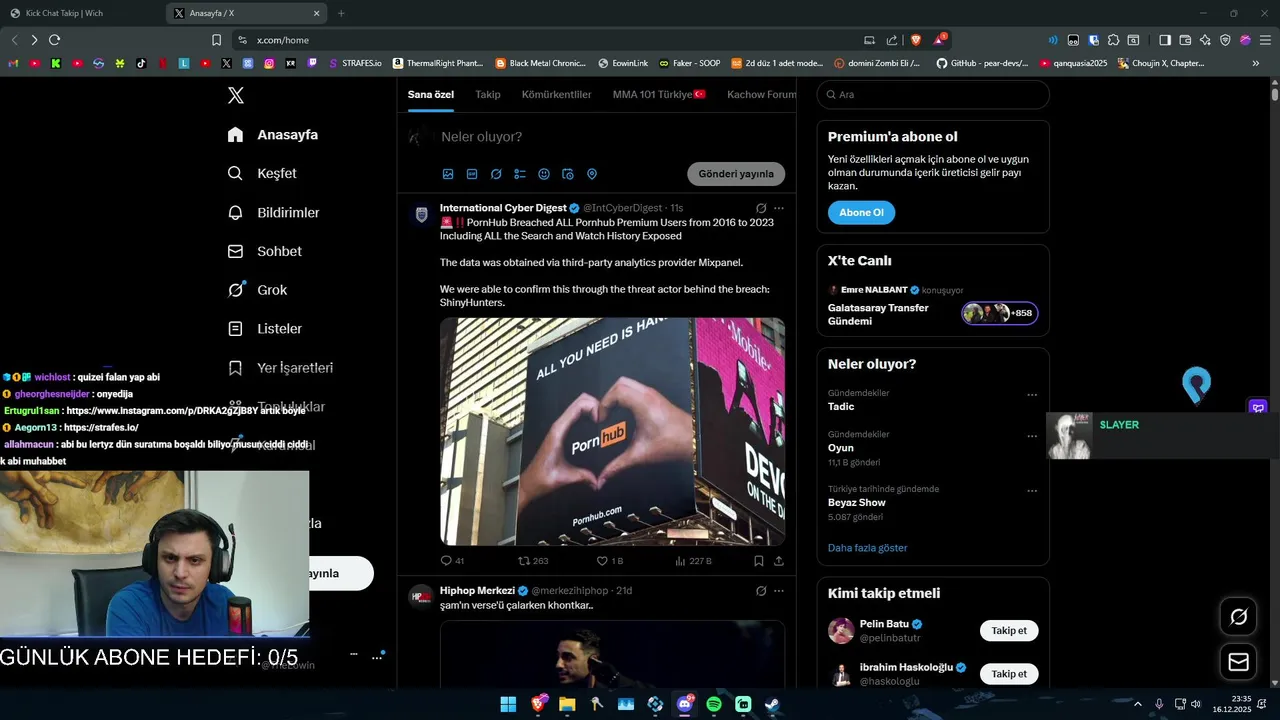Switch to the MMA 101 Türkiye tab
The width and height of the screenshot is (1280, 720).
659,94
